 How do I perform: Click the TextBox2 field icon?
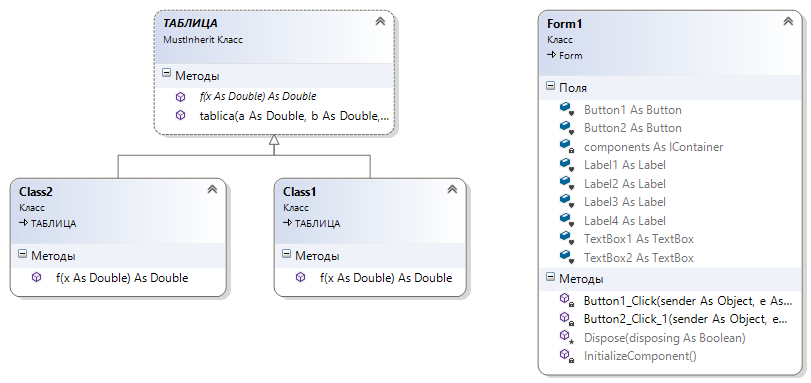click(567, 257)
